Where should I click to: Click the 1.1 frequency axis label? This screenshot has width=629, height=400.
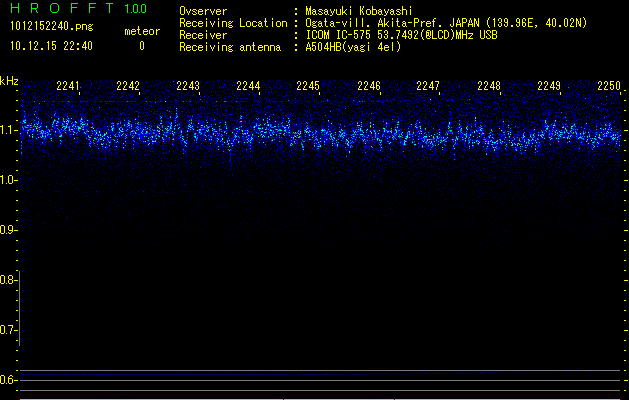[x=9, y=130]
